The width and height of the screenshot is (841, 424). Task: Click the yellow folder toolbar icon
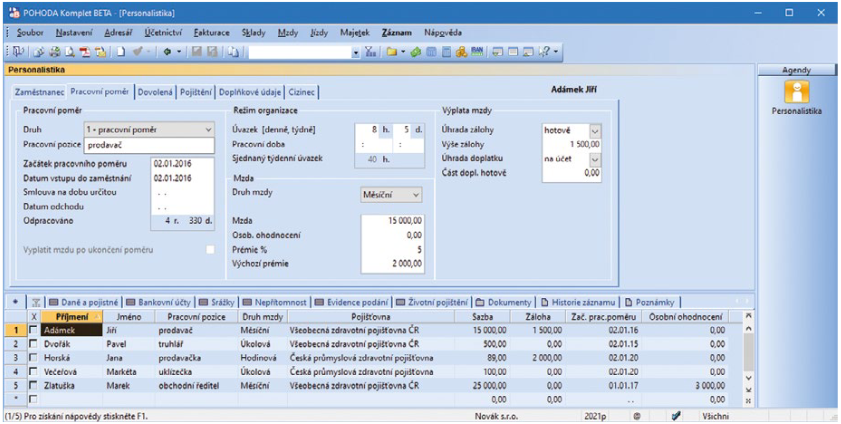point(393,51)
